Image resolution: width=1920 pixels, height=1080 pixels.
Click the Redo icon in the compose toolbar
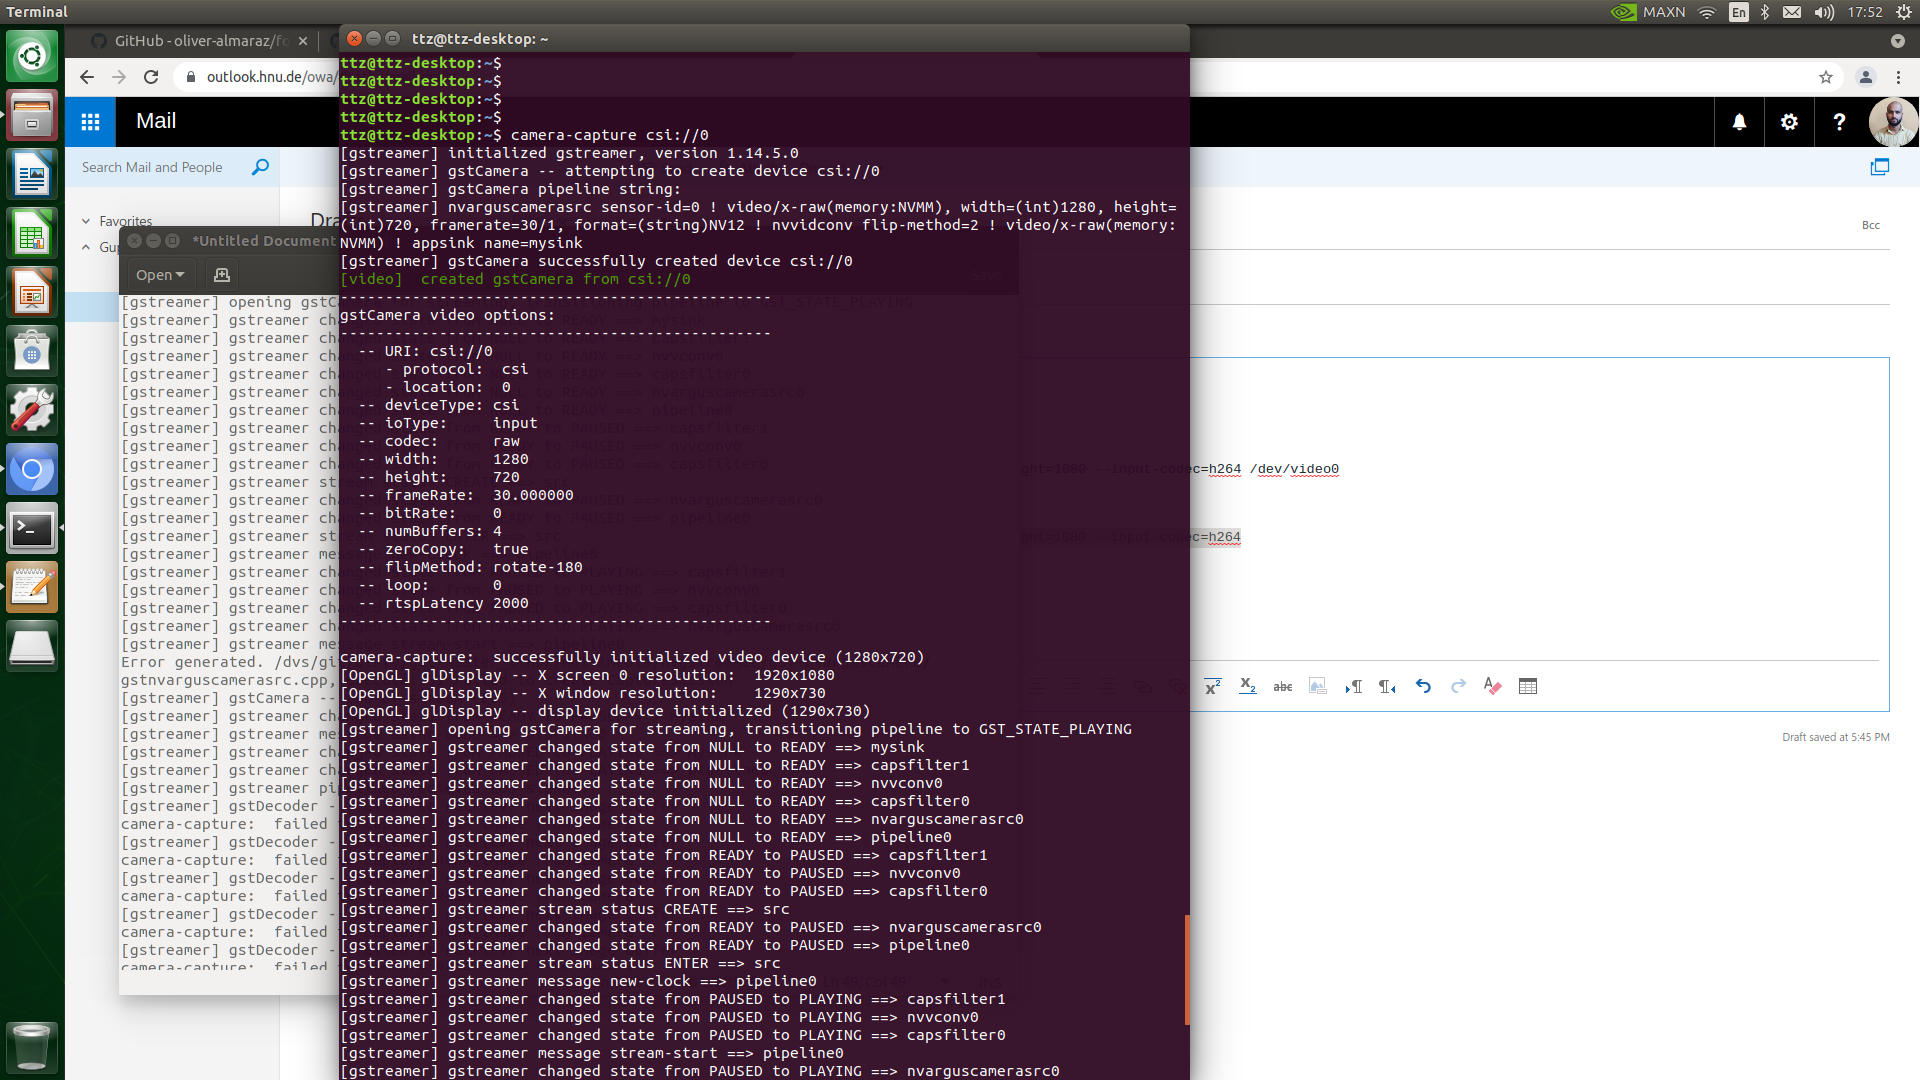pos(1458,687)
